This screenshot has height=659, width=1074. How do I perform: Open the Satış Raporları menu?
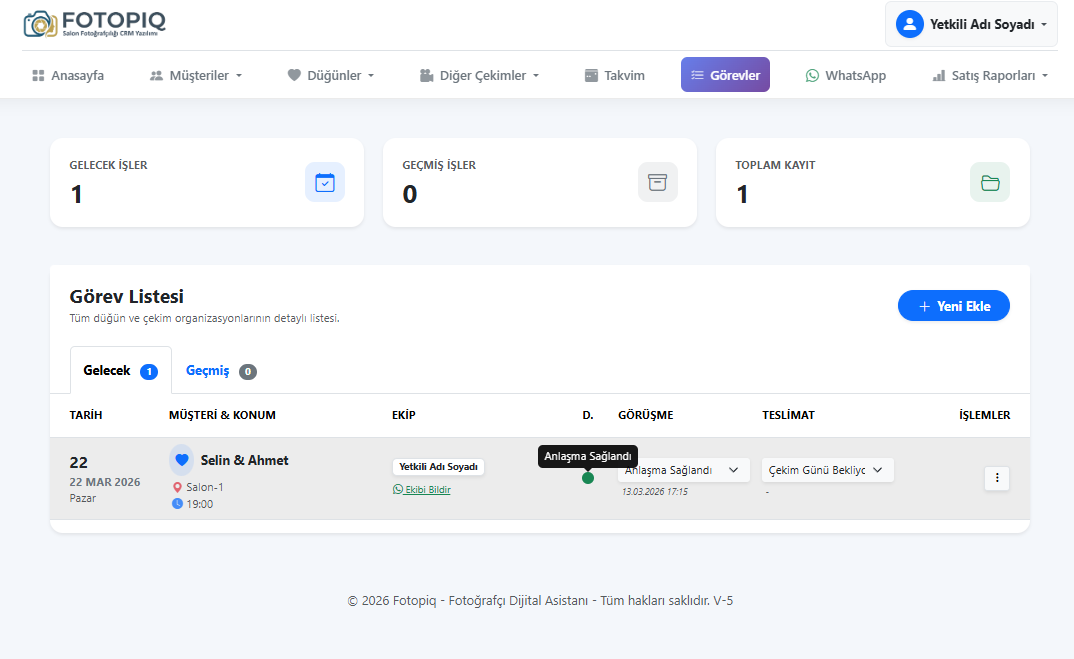pyautogui.click(x=990, y=75)
